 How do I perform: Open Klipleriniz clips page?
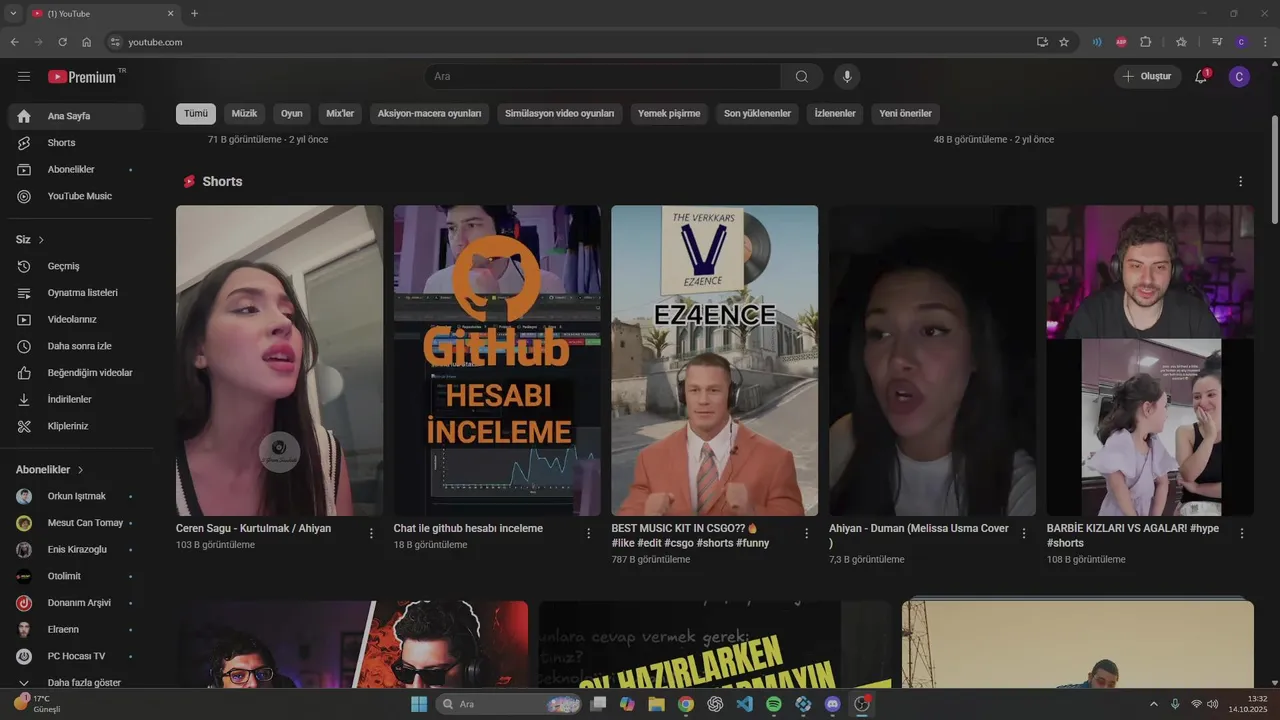(x=77, y=426)
